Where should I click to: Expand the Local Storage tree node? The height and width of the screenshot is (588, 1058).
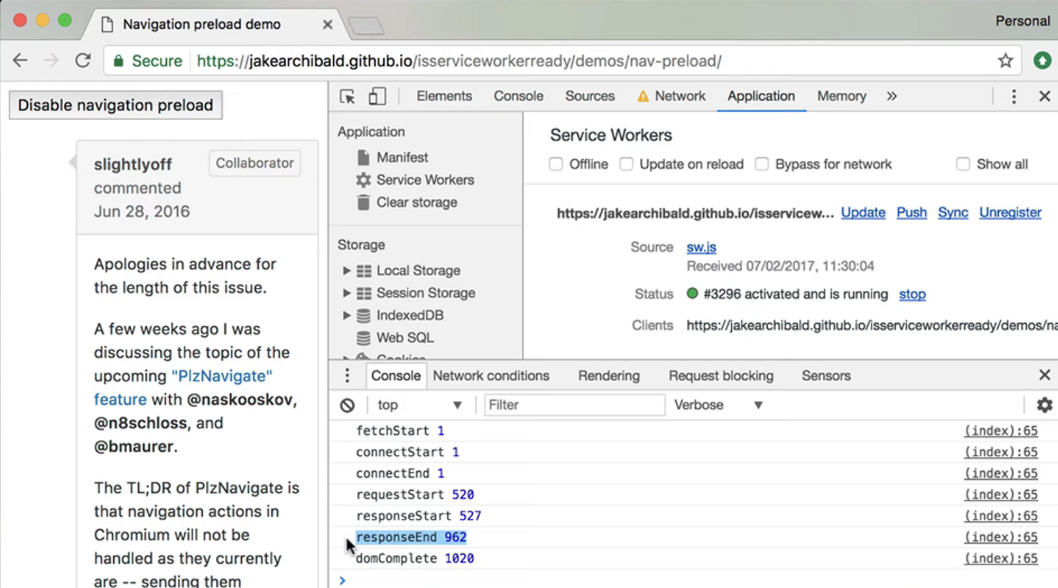point(346,271)
